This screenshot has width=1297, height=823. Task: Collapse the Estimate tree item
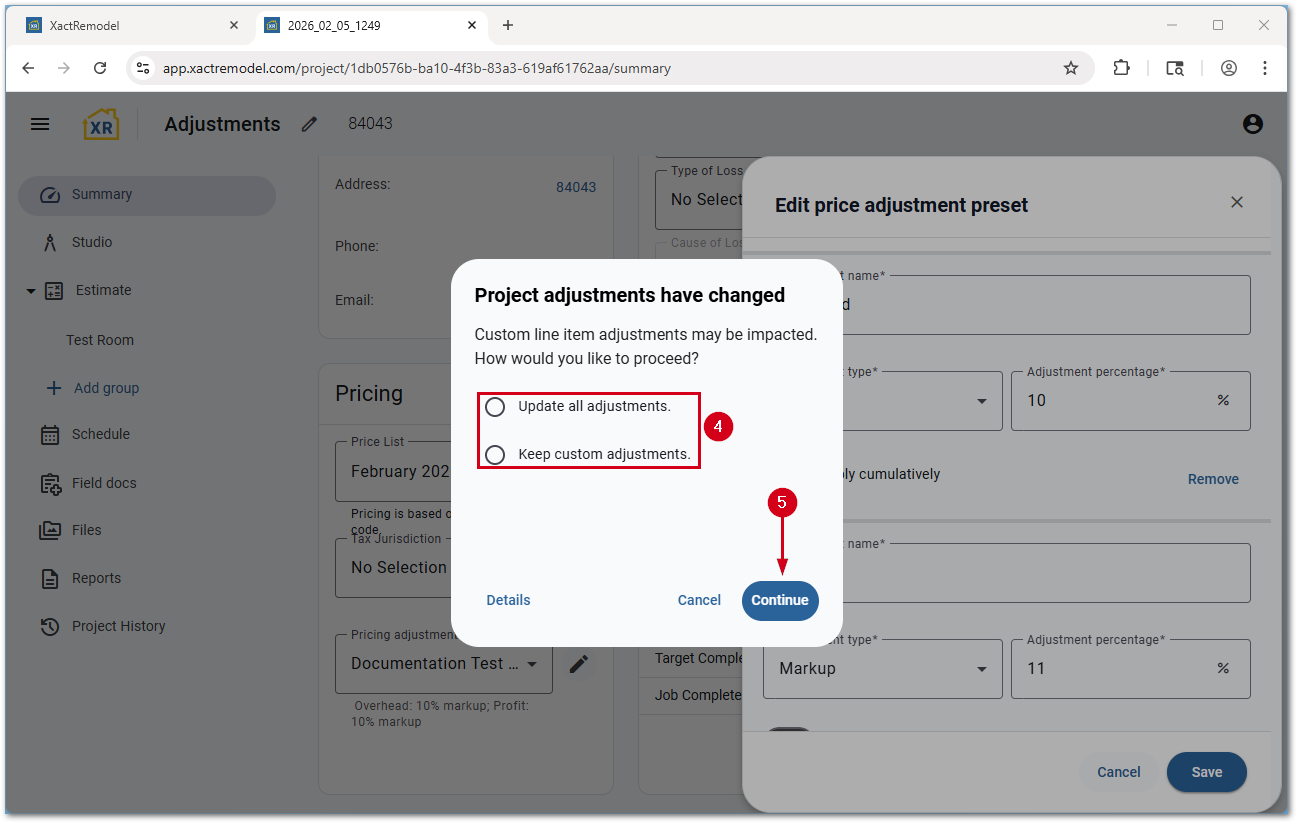click(x=30, y=290)
